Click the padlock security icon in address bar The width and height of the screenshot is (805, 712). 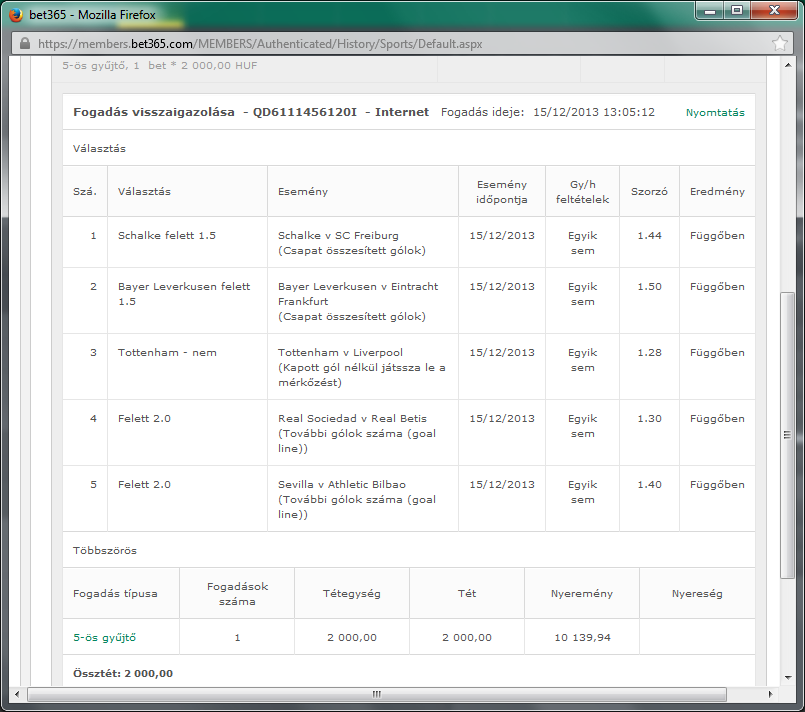pyautogui.click(x=25, y=44)
